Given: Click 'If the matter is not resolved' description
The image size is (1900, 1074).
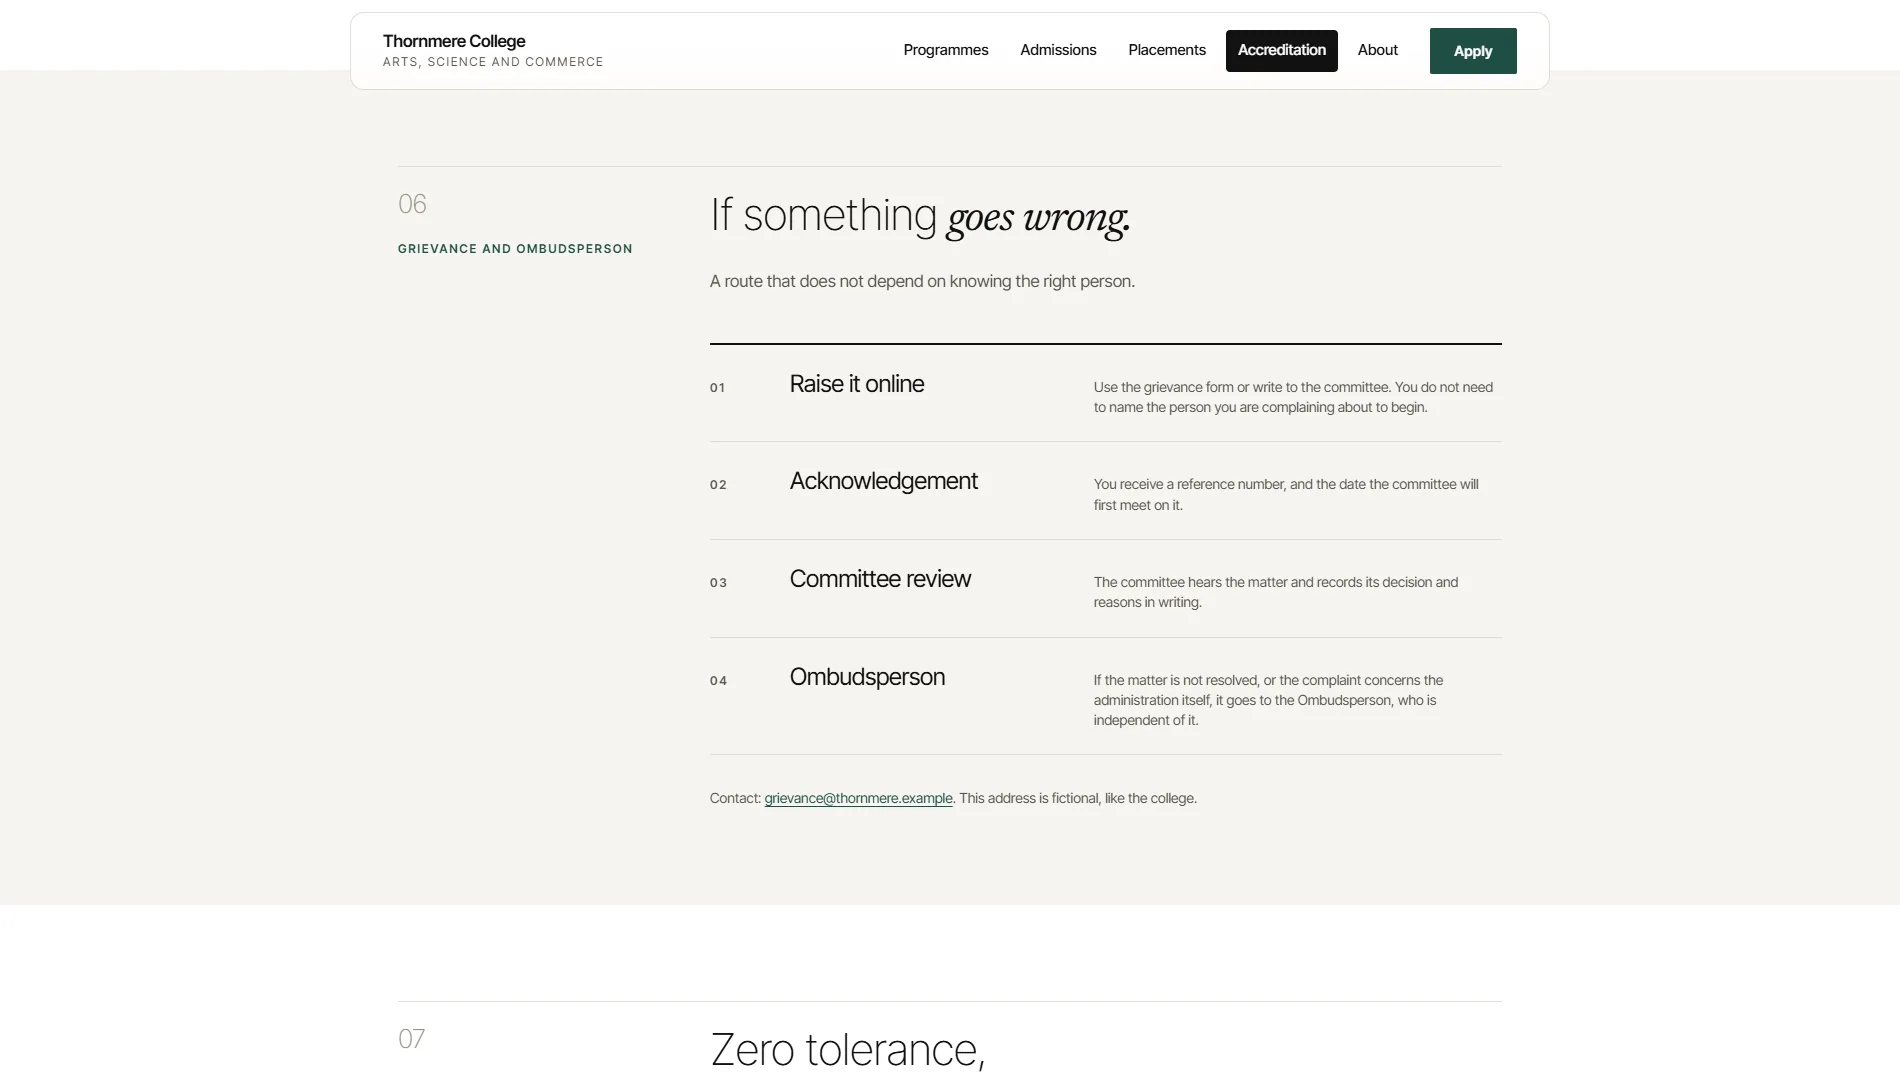Looking at the screenshot, I should point(1268,700).
